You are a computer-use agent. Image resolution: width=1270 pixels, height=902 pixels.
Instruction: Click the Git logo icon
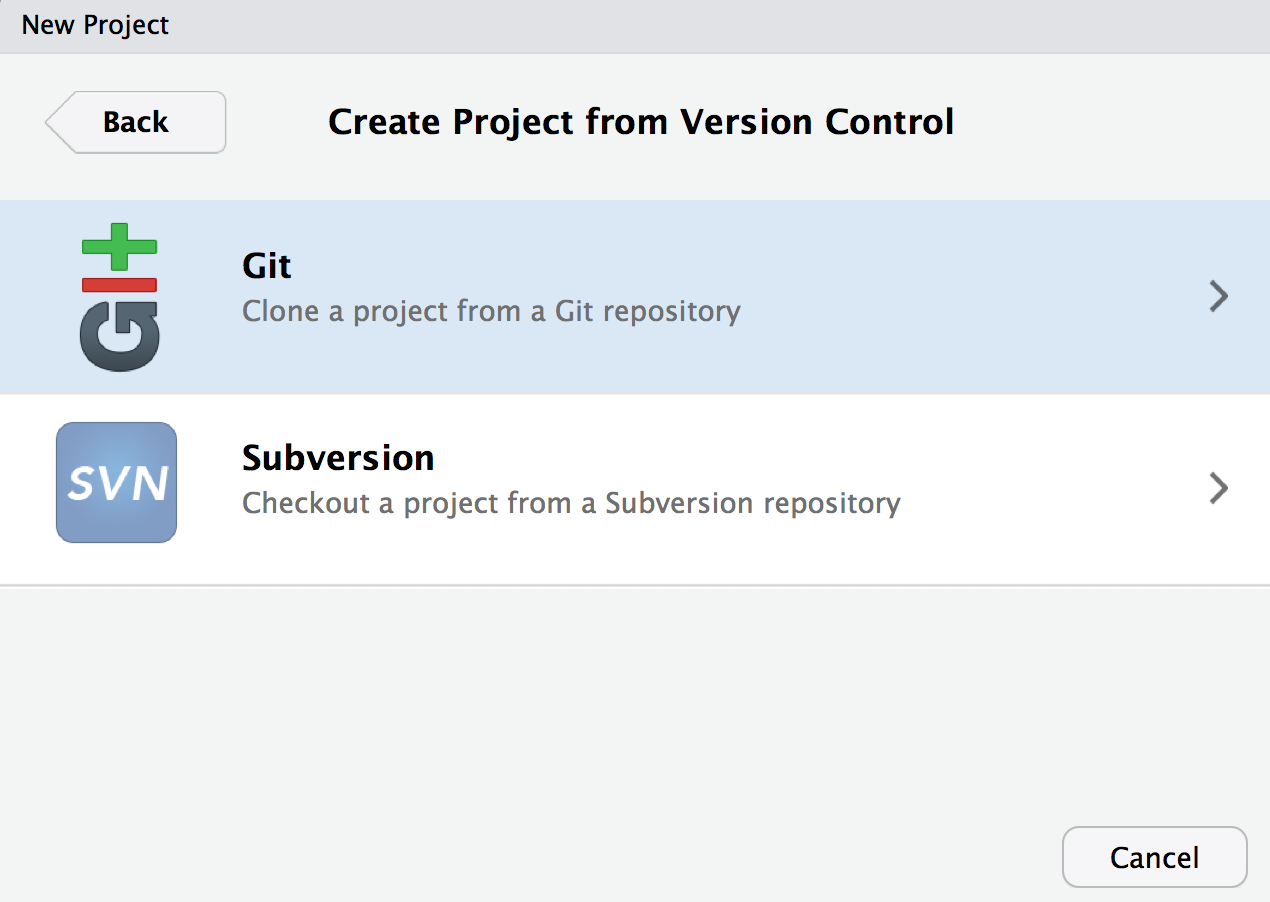(119, 297)
